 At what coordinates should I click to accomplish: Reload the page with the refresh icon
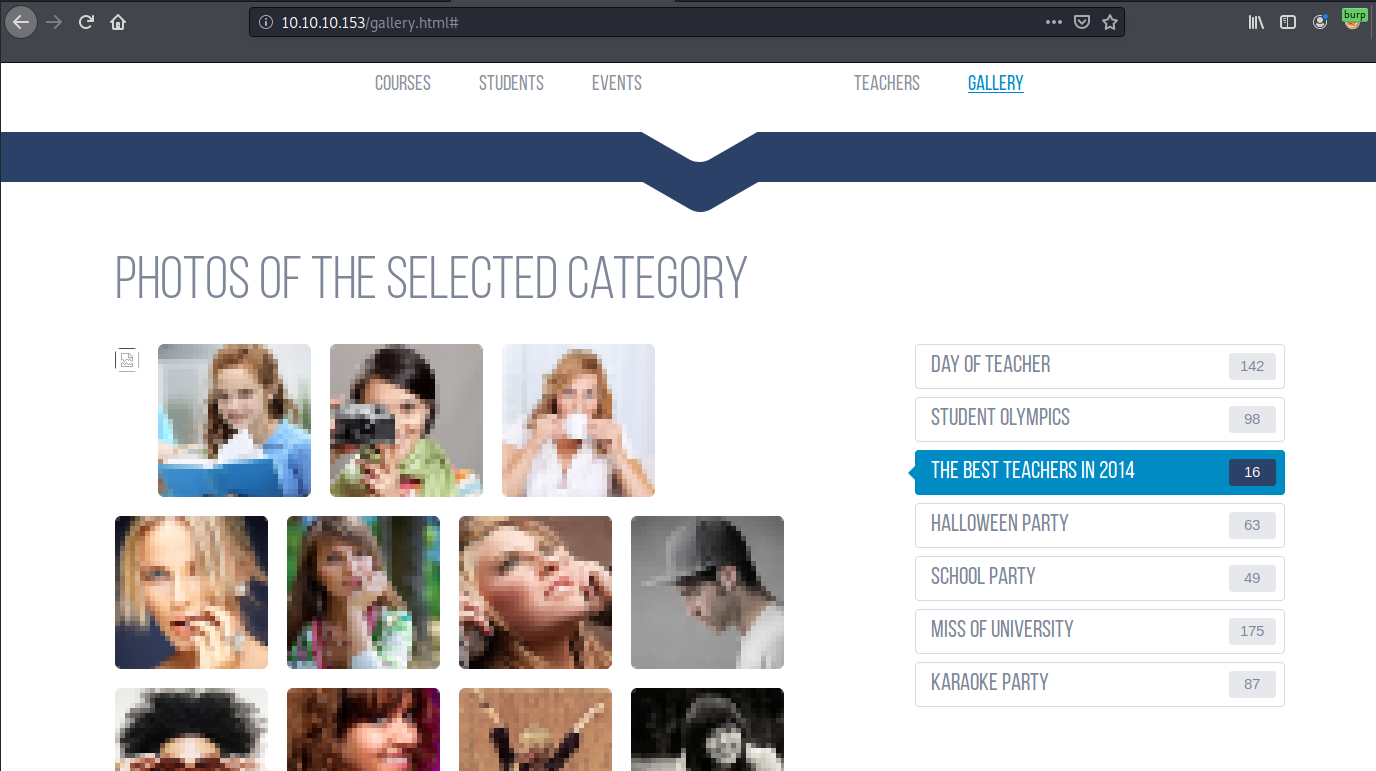[x=86, y=22]
